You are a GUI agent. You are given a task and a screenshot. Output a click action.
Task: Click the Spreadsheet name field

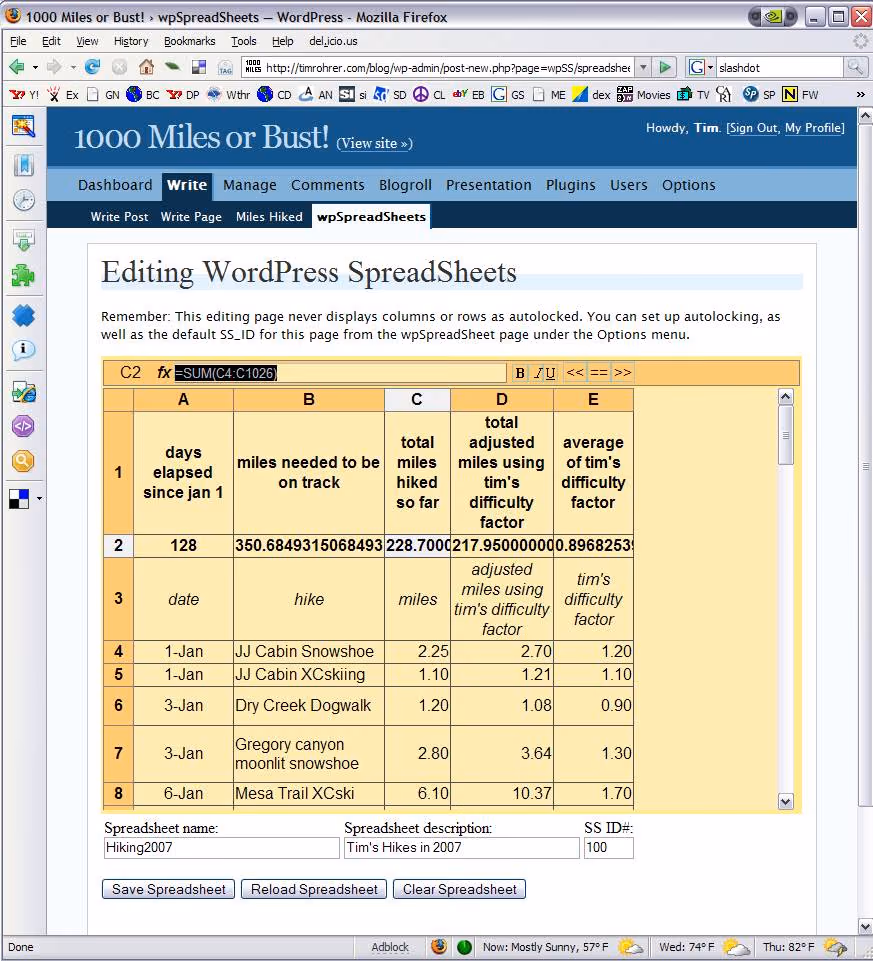click(221, 848)
